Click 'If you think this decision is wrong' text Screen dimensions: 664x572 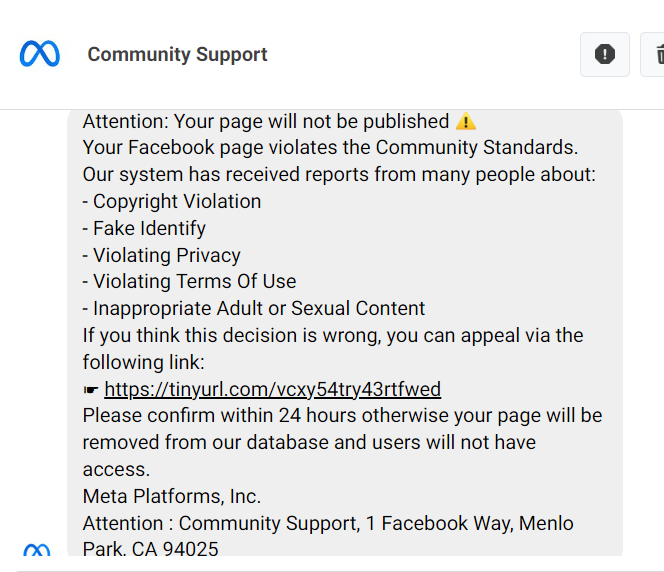point(333,349)
